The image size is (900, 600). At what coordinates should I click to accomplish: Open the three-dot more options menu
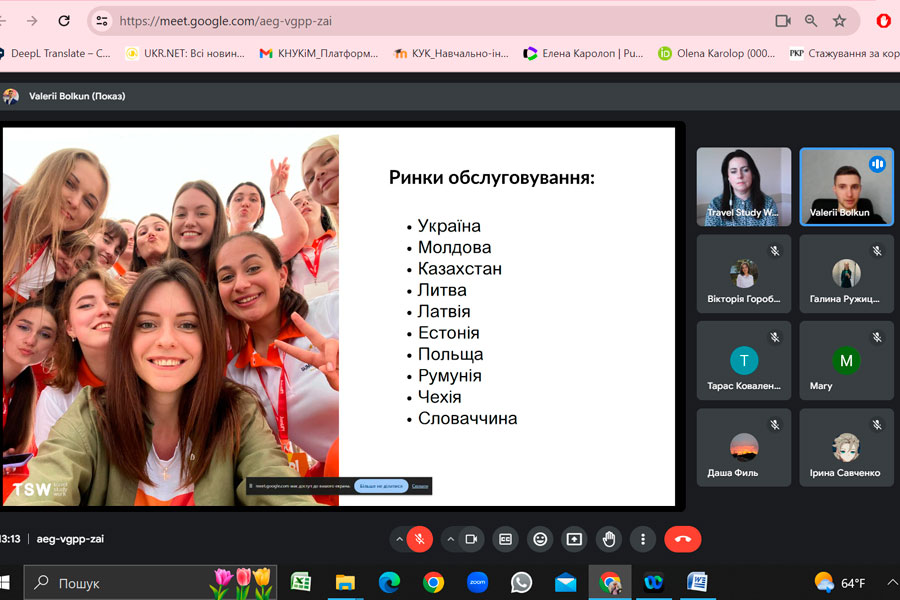(x=643, y=539)
